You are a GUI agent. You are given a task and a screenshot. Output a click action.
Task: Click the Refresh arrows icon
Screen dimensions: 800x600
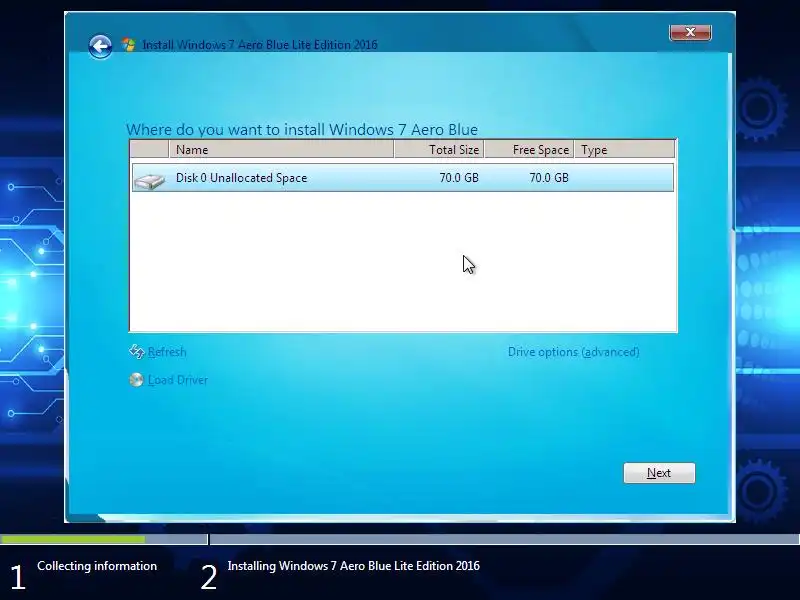click(137, 352)
